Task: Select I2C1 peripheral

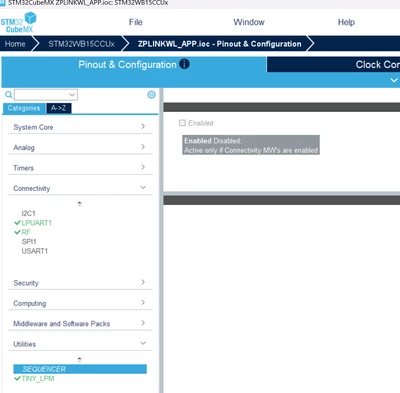Action: tap(28, 213)
